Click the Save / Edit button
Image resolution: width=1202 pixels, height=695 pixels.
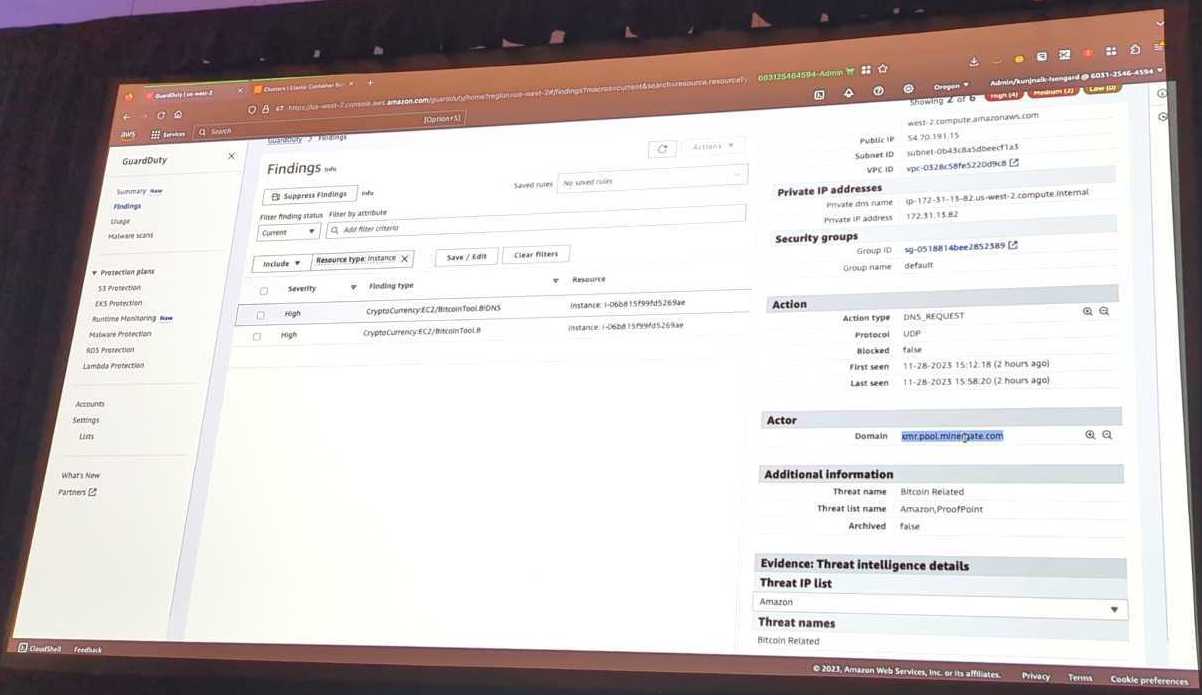(x=467, y=257)
